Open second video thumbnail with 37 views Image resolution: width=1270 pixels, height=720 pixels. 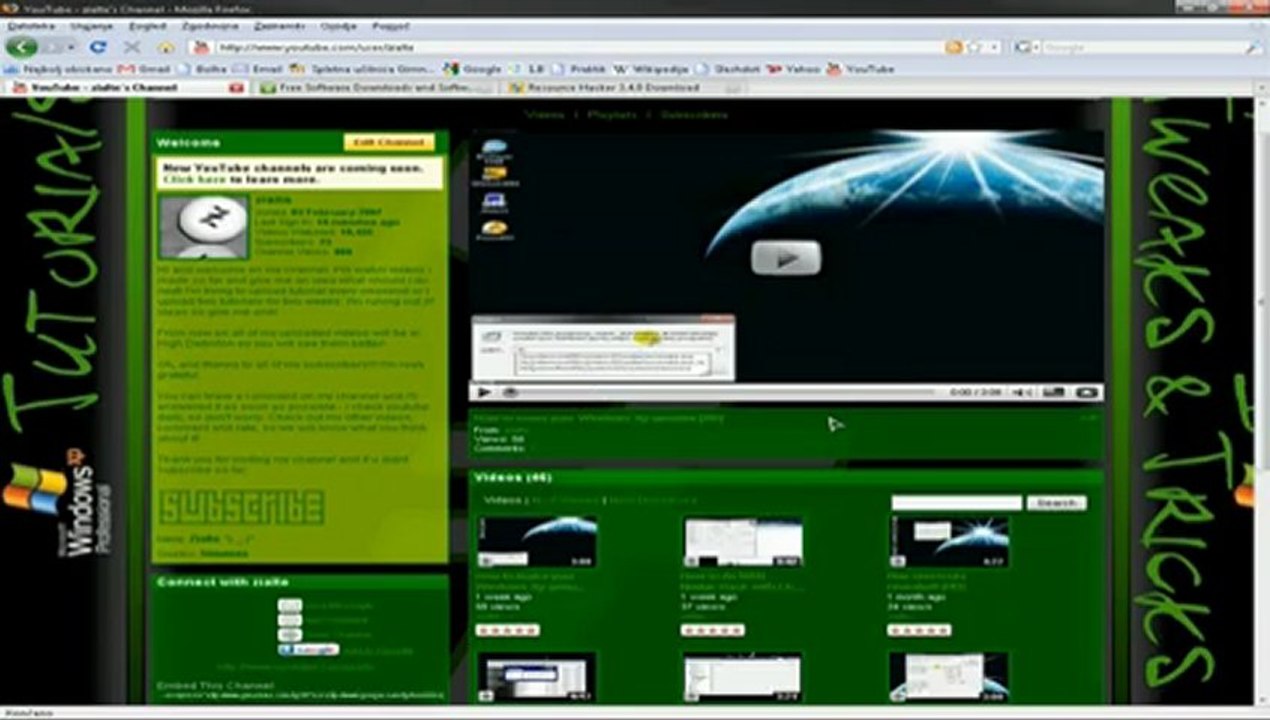pos(742,542)
